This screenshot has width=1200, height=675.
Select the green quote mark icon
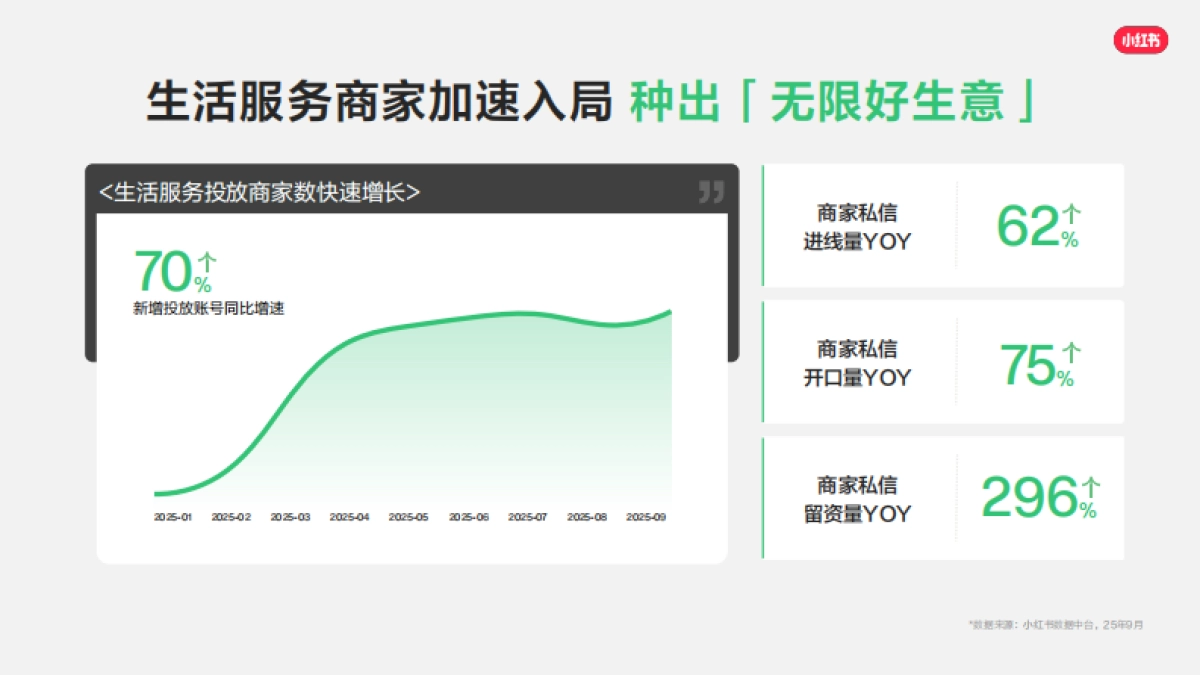[x=710, y=192]
